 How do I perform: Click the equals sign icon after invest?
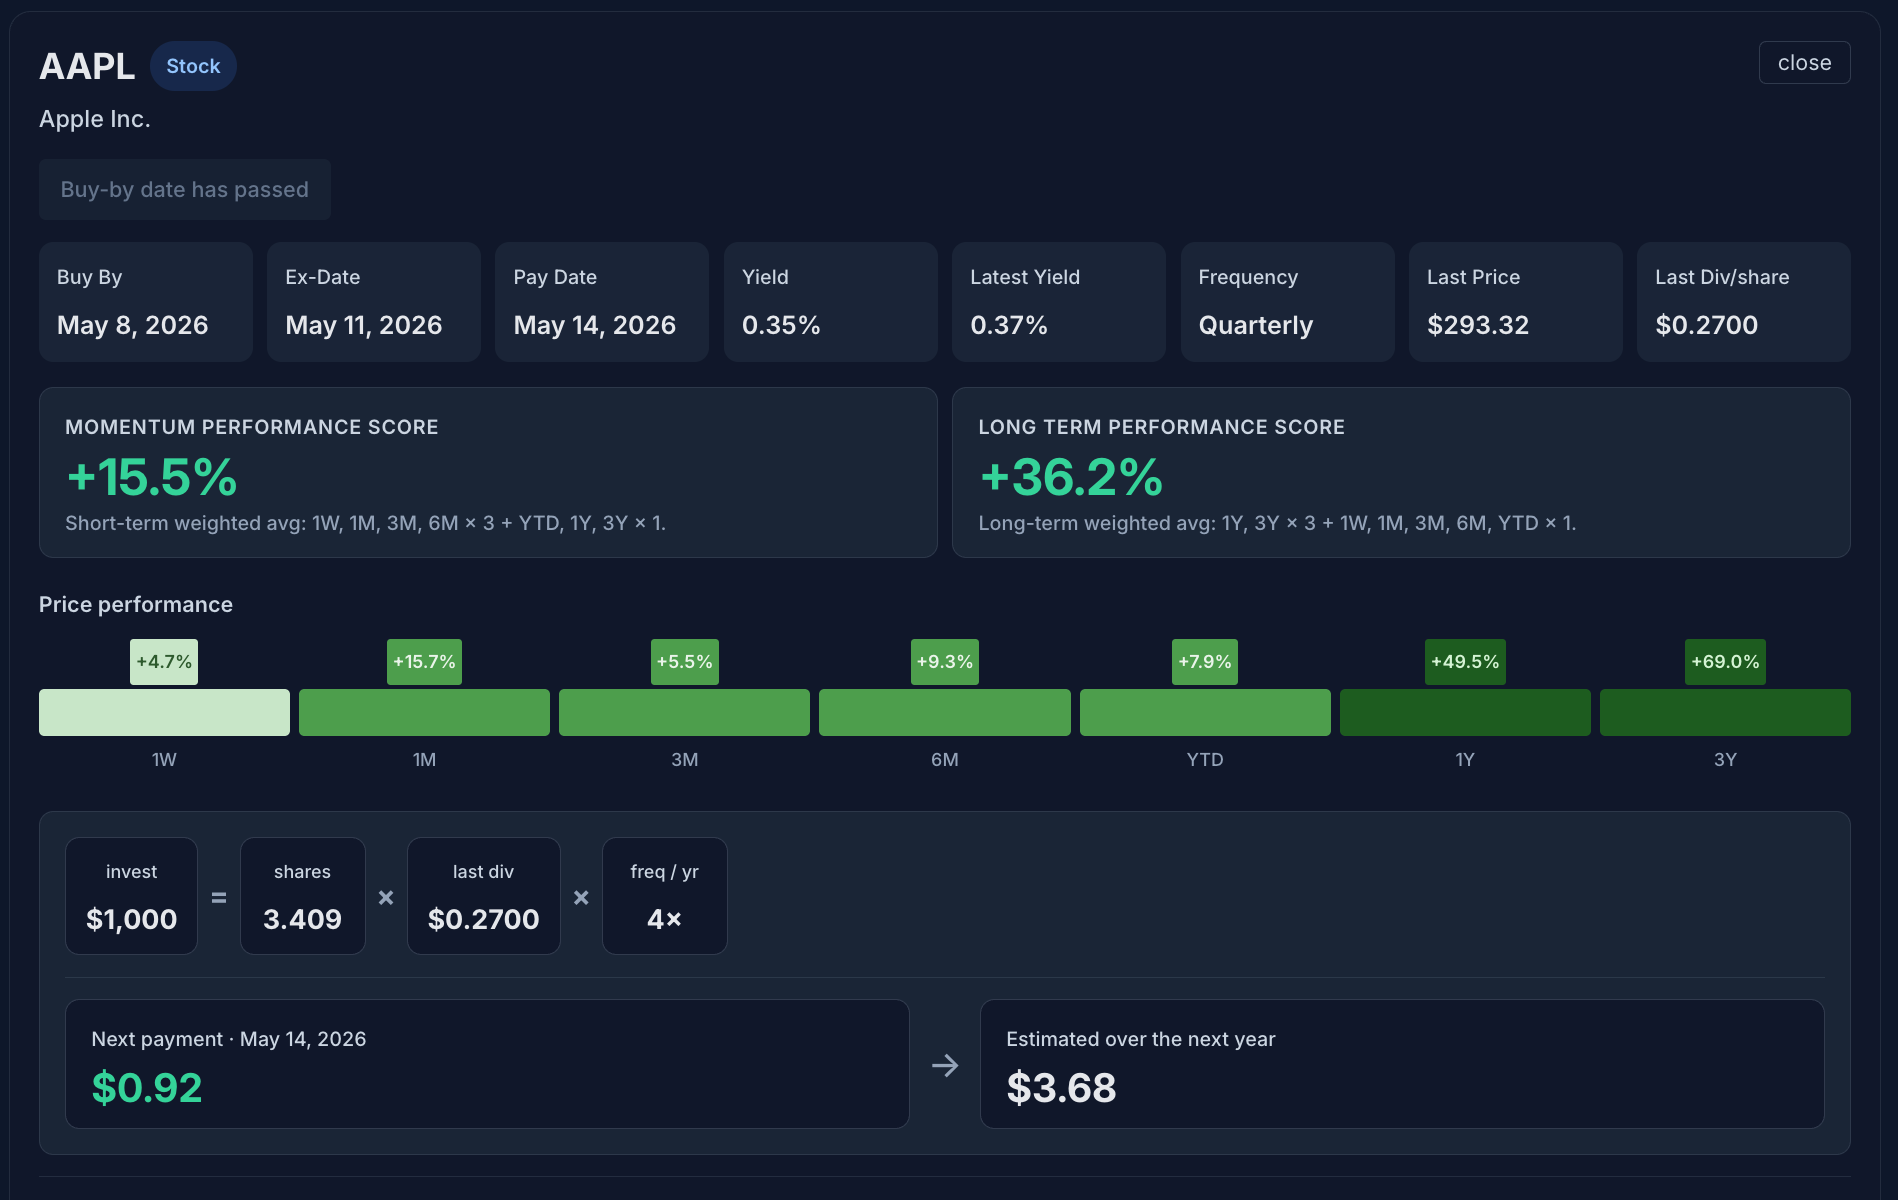219,898
